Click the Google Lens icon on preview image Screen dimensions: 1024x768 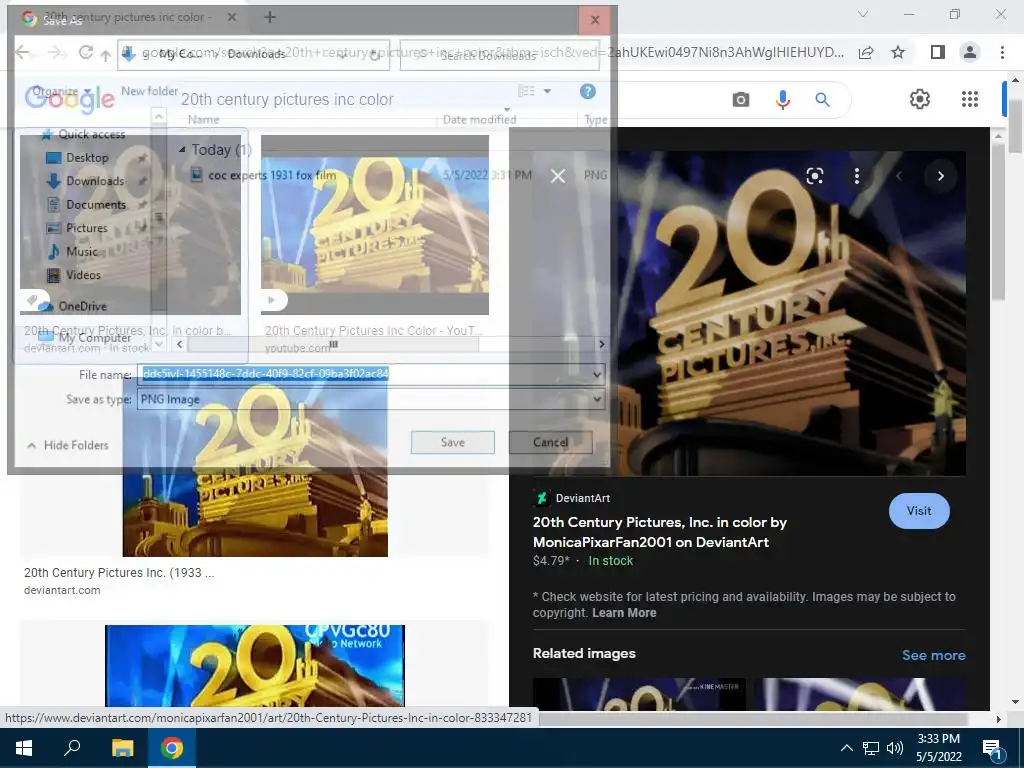[x=814, y=176]
